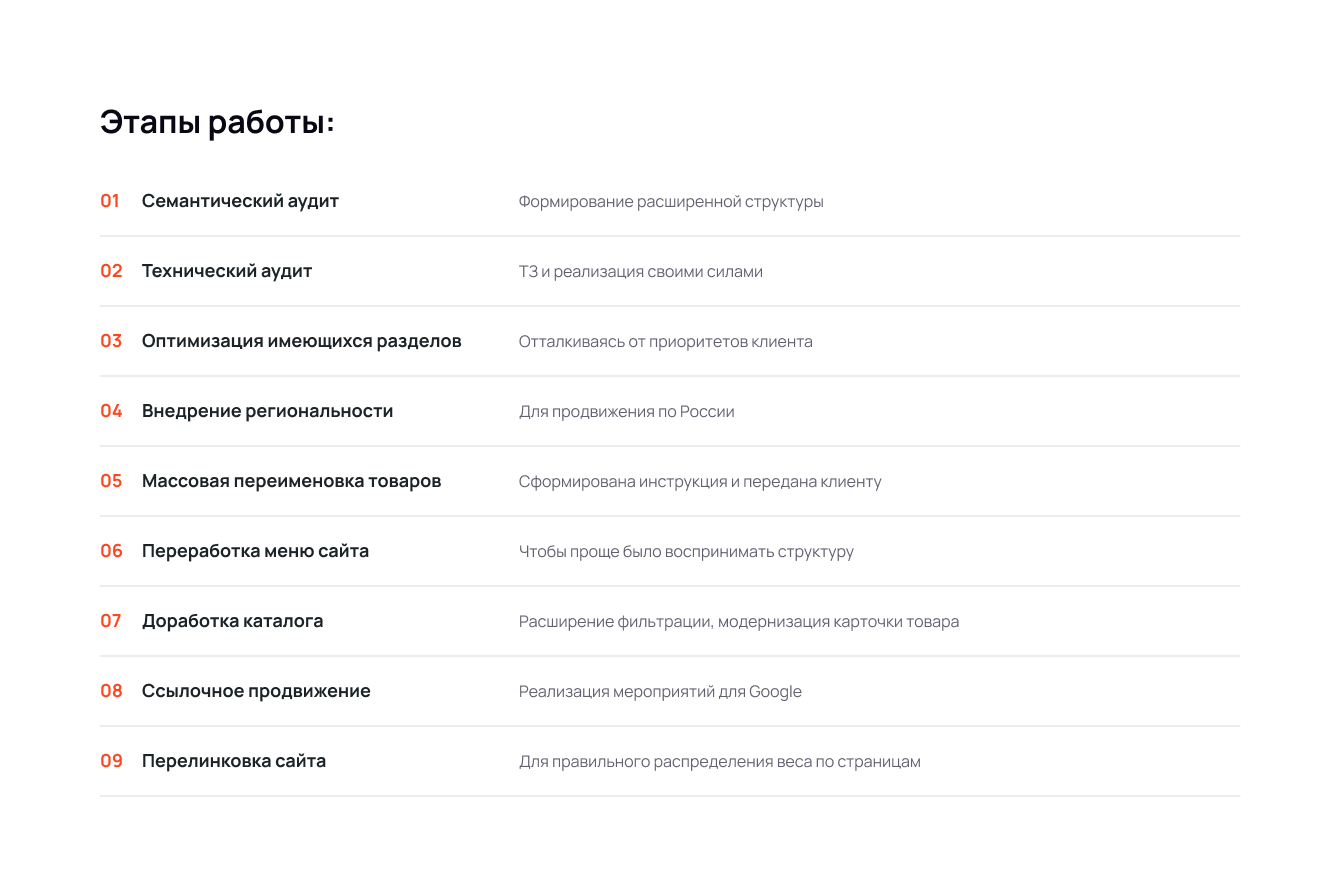Click "Чтобы проще было воспринимать структуру" description
The height and width of the screenshot is (896, 1340).
pyautogui.click(x=686, y=552)
